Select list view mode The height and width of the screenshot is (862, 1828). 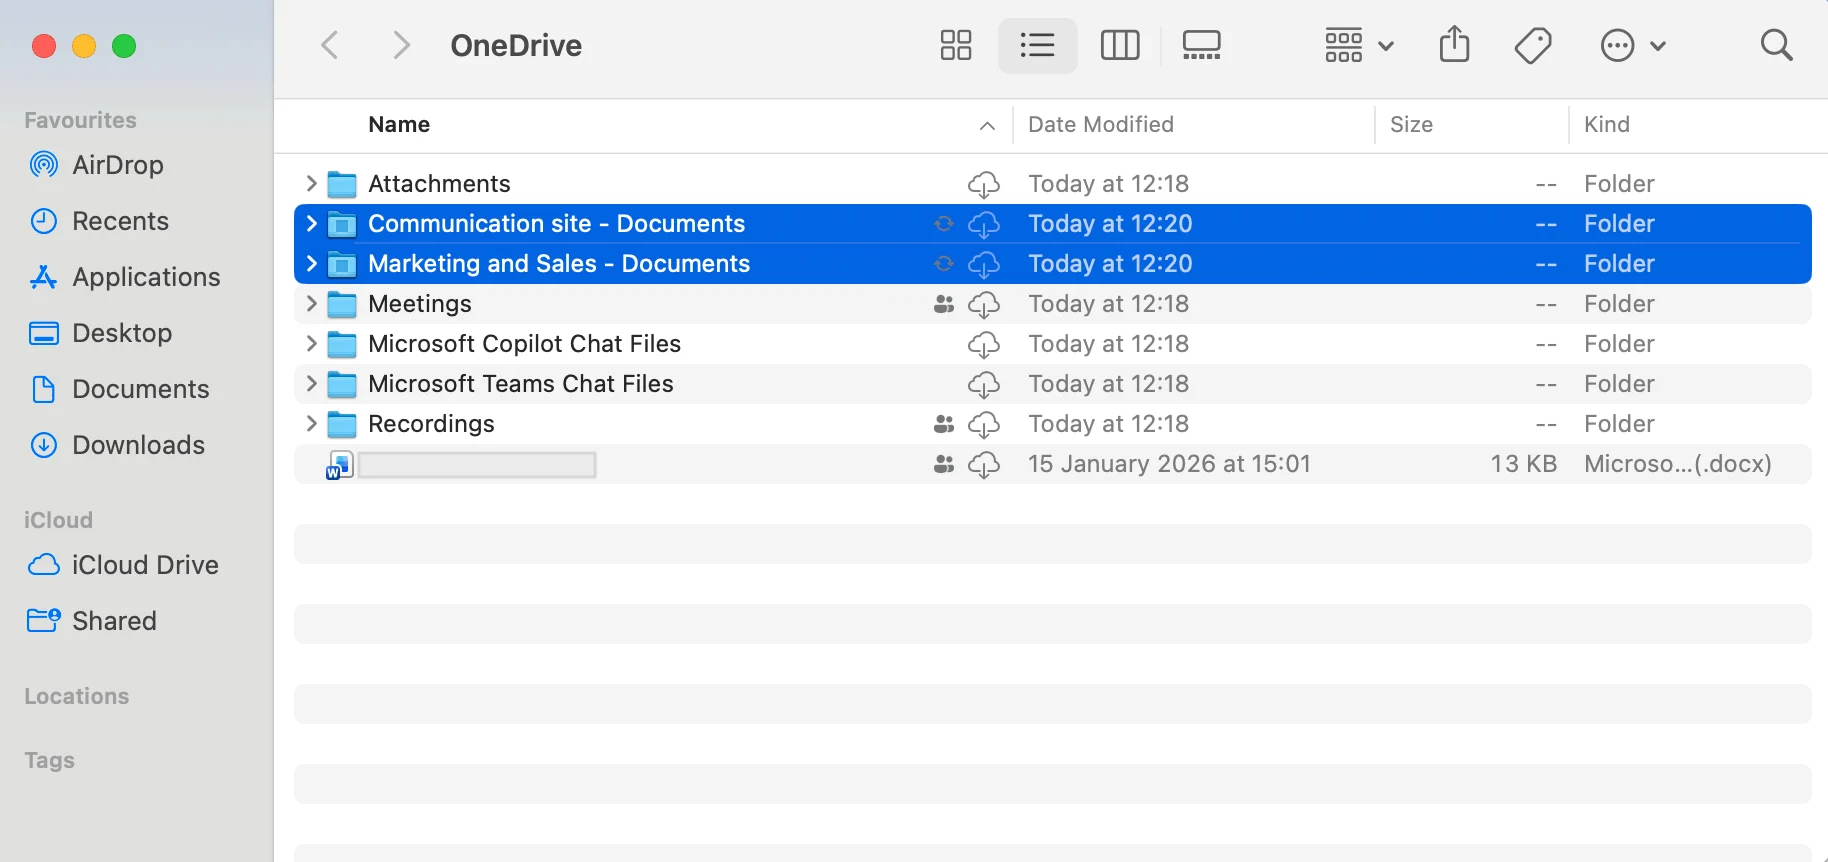[1038, 45]
